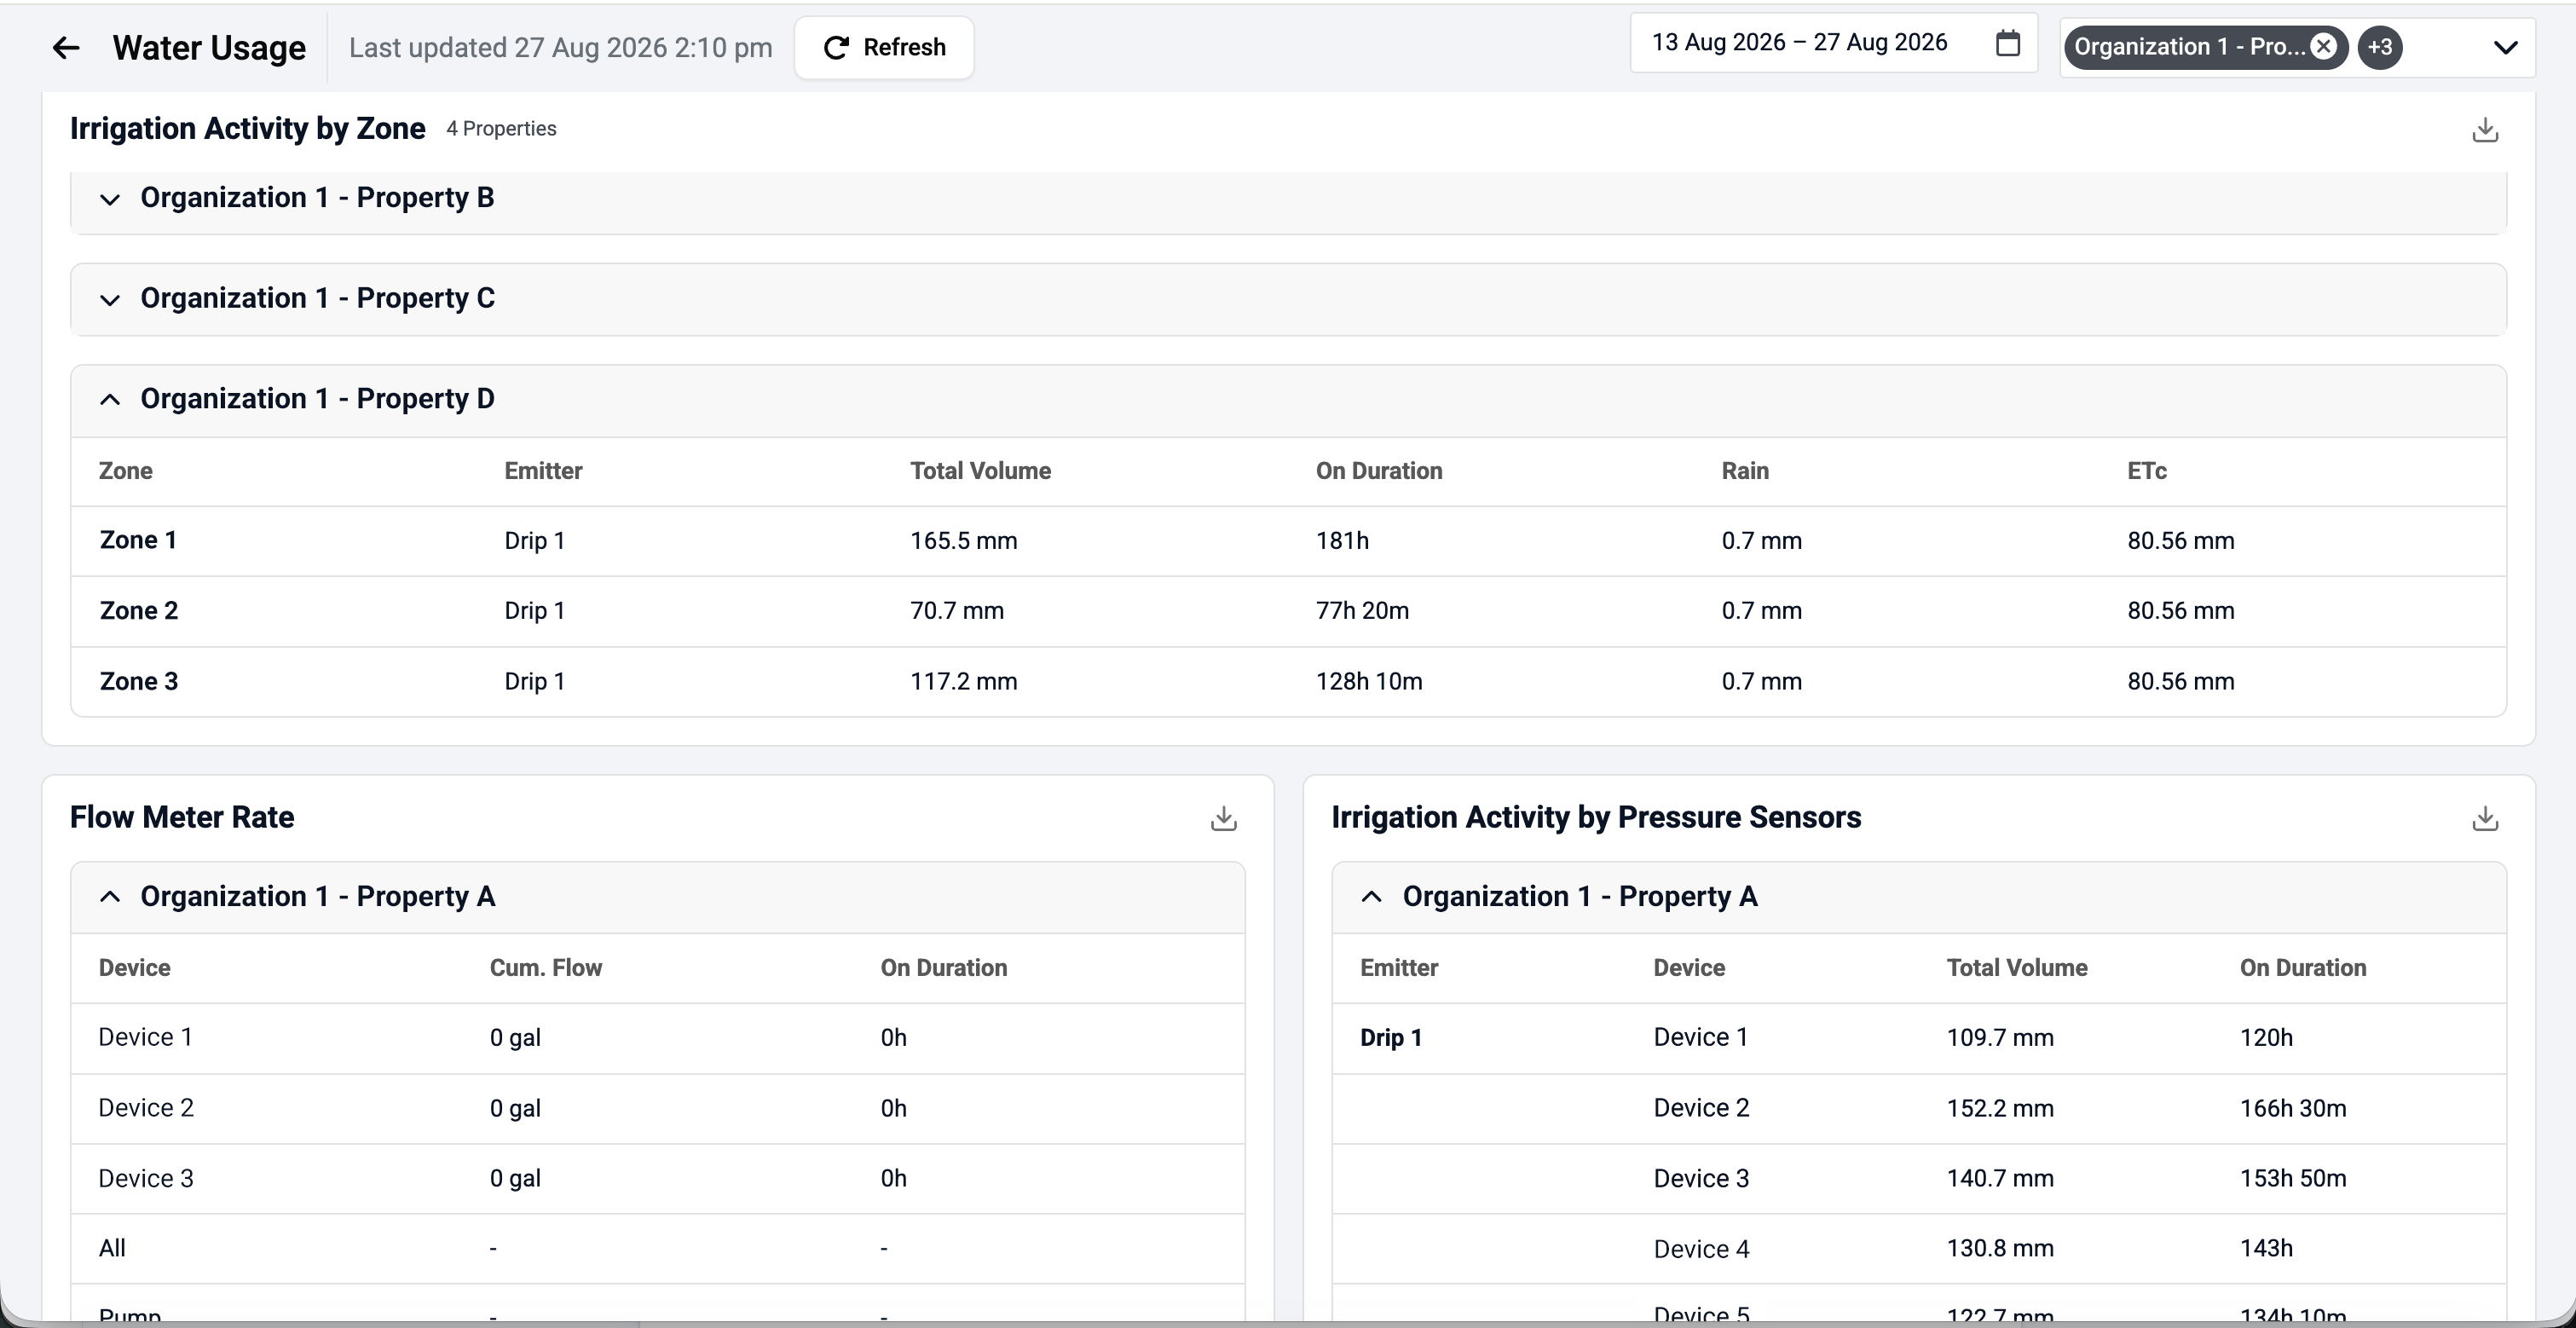Screen dimensions: 2576x1328
Task: Click the Zone column header
Action: (126, 471)
